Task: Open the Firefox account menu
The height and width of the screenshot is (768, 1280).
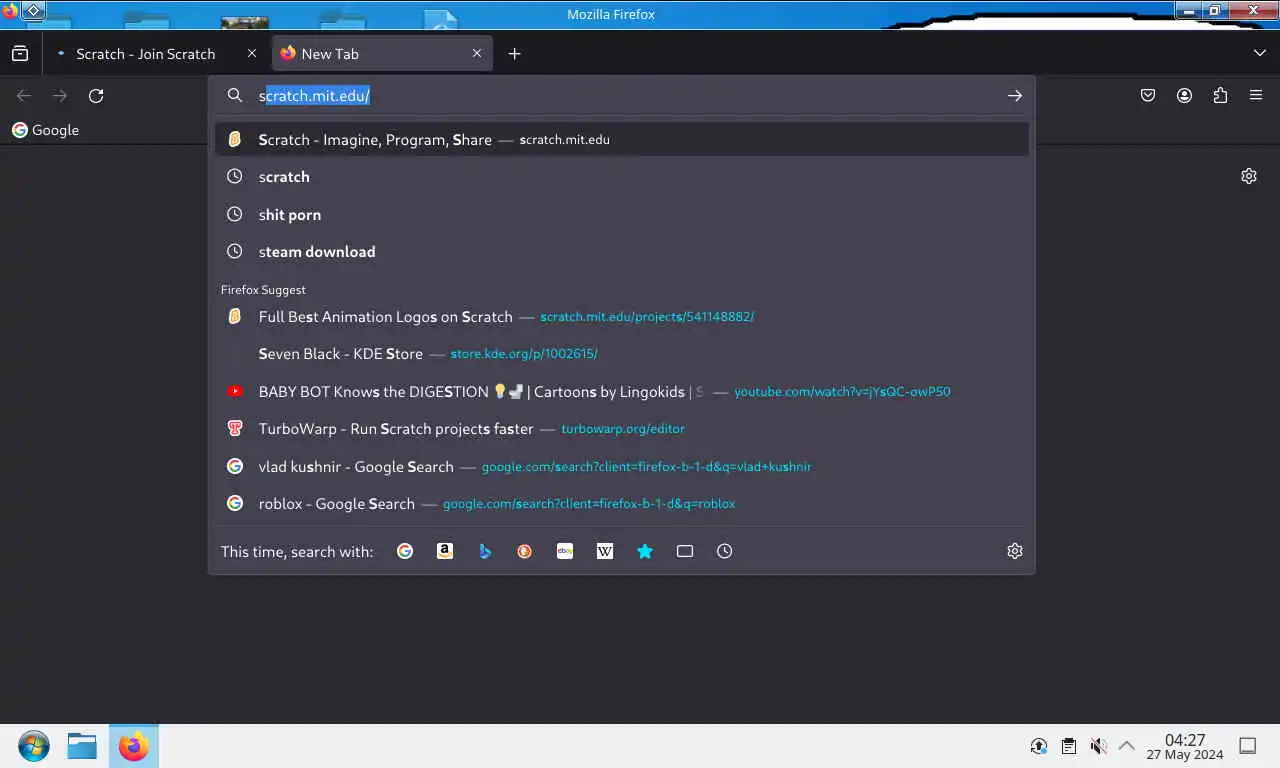Action: coord(1184,96)
